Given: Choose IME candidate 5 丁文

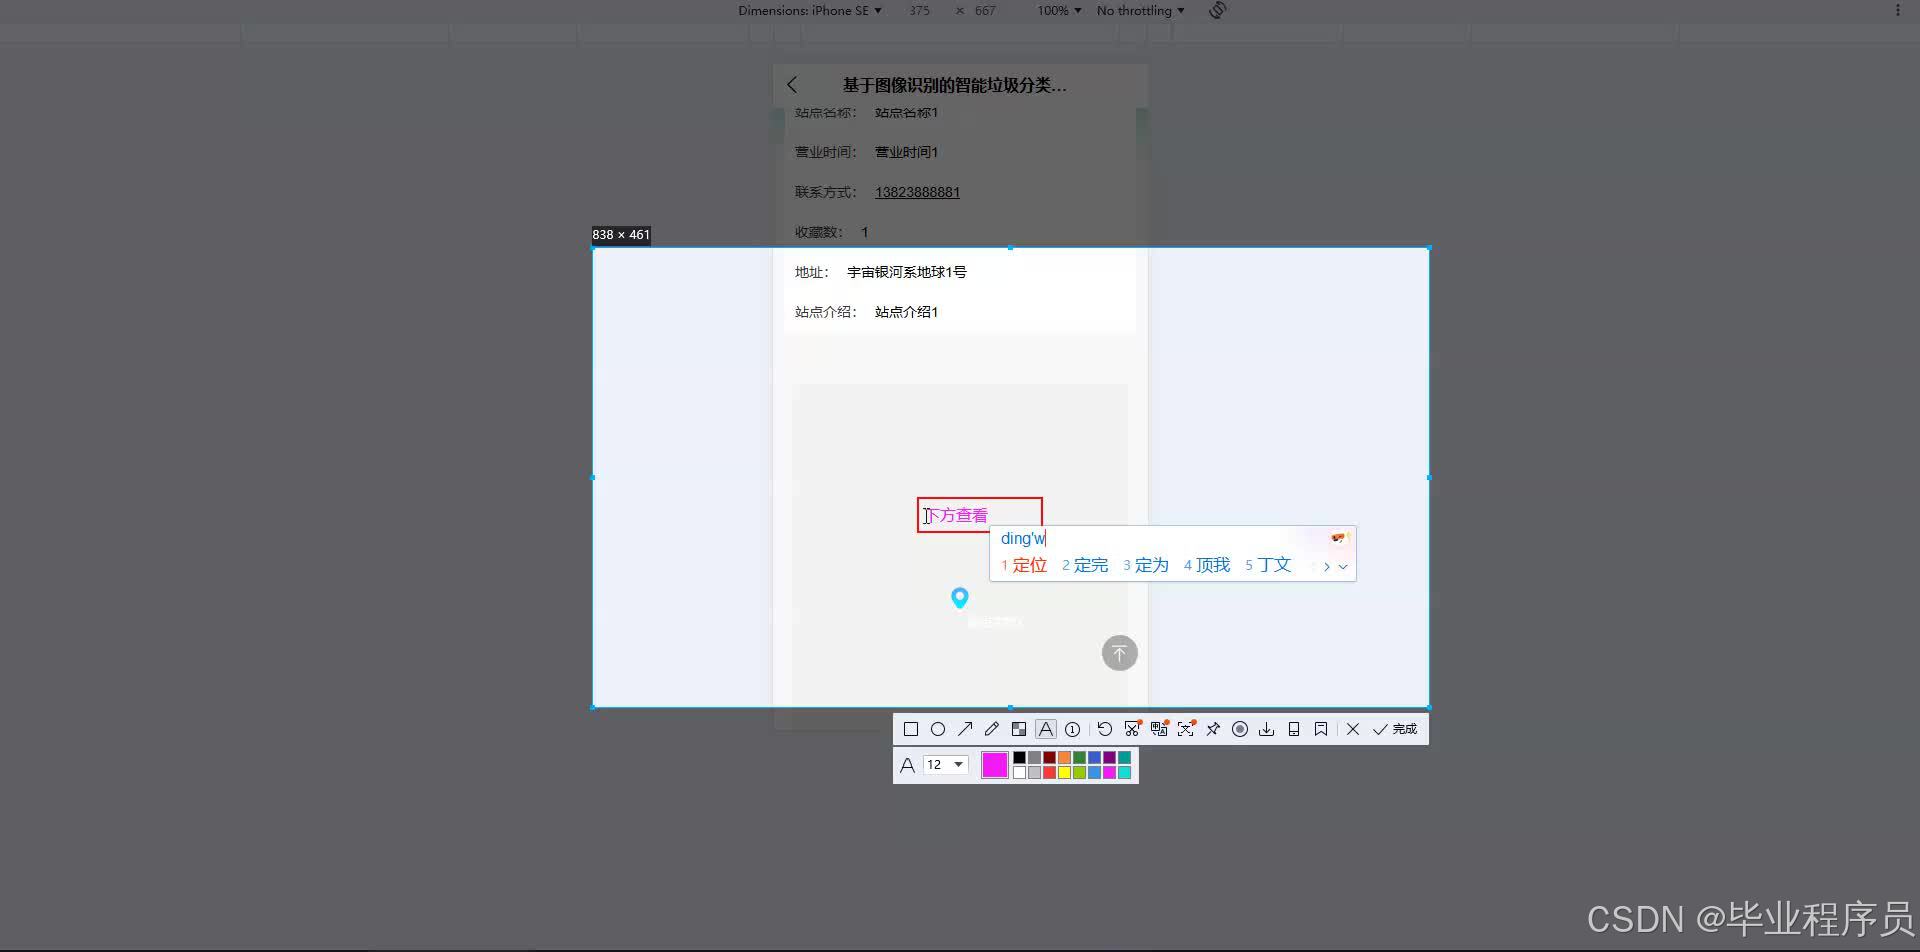Looking at the screenshot, I should click(1268, 565).
